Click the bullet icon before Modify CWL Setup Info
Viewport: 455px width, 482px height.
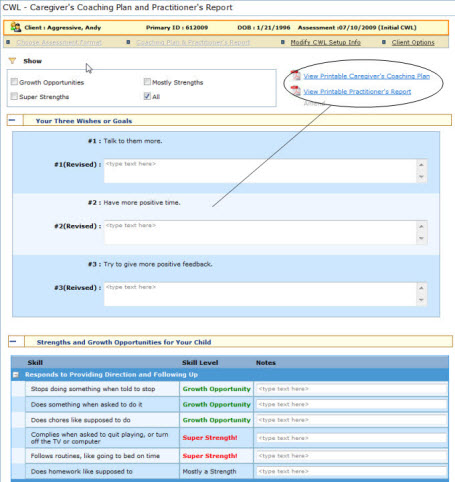[283, 42]
